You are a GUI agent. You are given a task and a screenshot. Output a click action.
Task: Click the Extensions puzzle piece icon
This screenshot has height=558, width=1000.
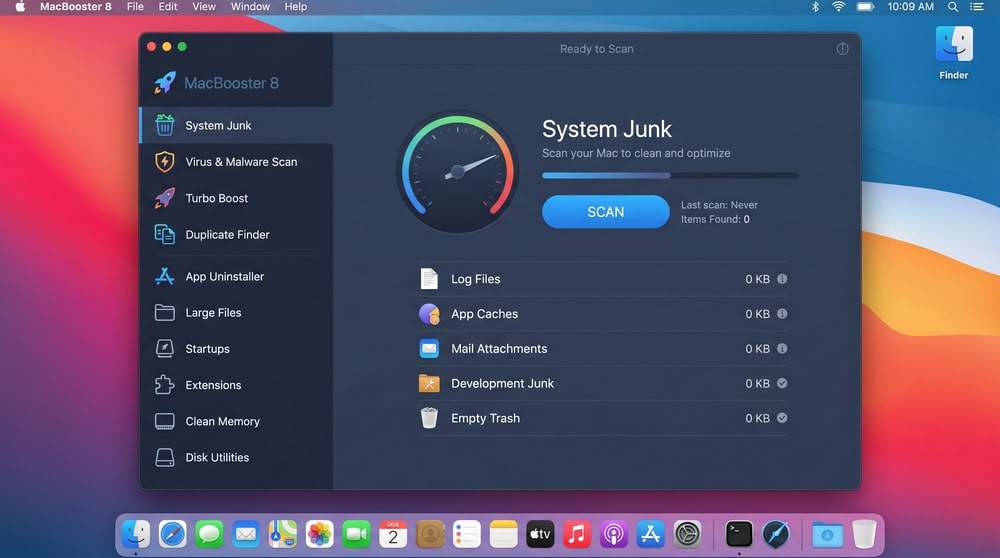[x=165, y=385]
